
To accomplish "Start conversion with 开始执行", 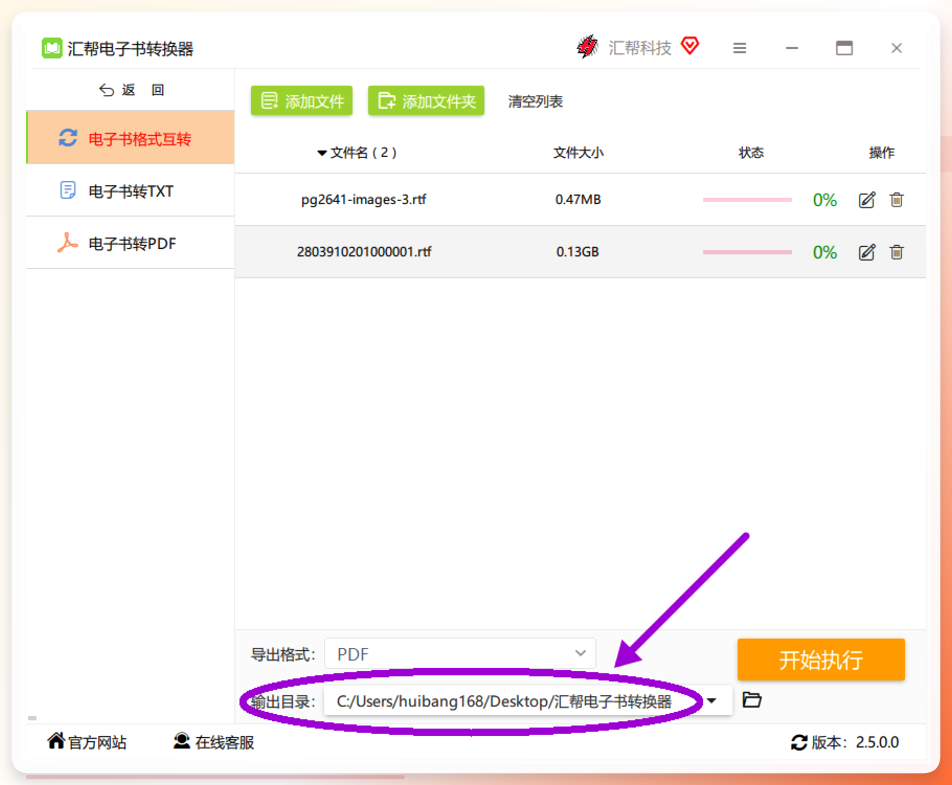I will tap(821, 659).
